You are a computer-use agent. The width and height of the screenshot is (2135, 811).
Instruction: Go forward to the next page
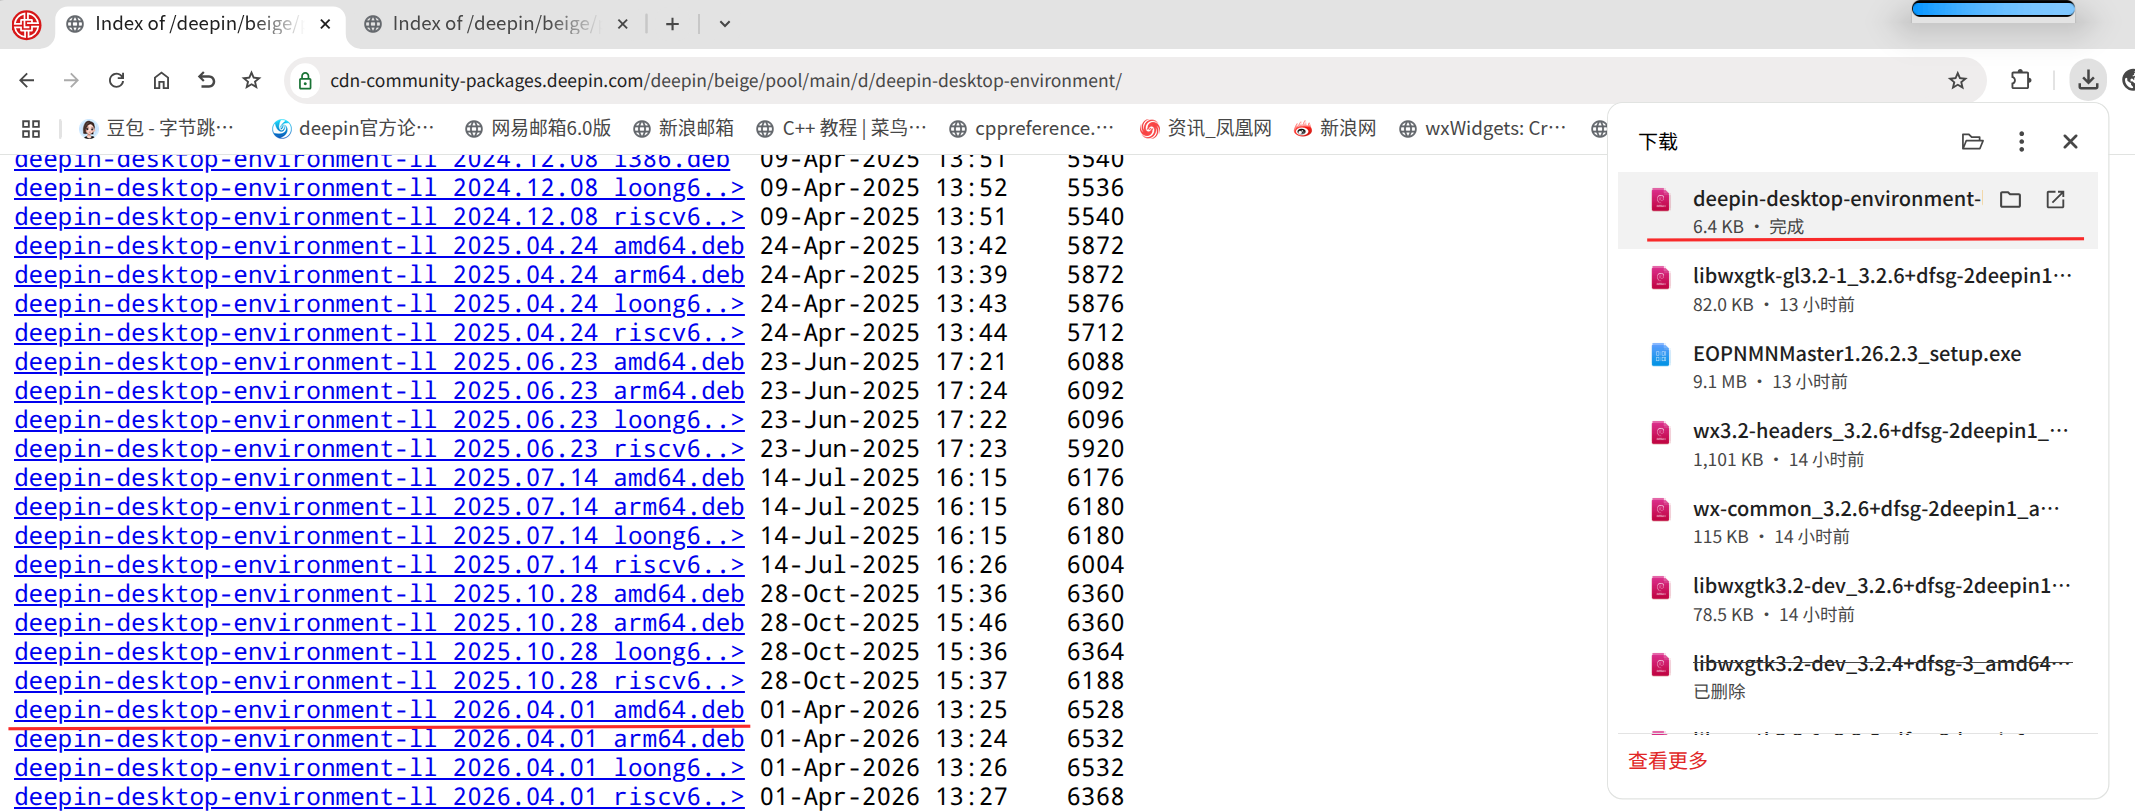click(71, 81)
